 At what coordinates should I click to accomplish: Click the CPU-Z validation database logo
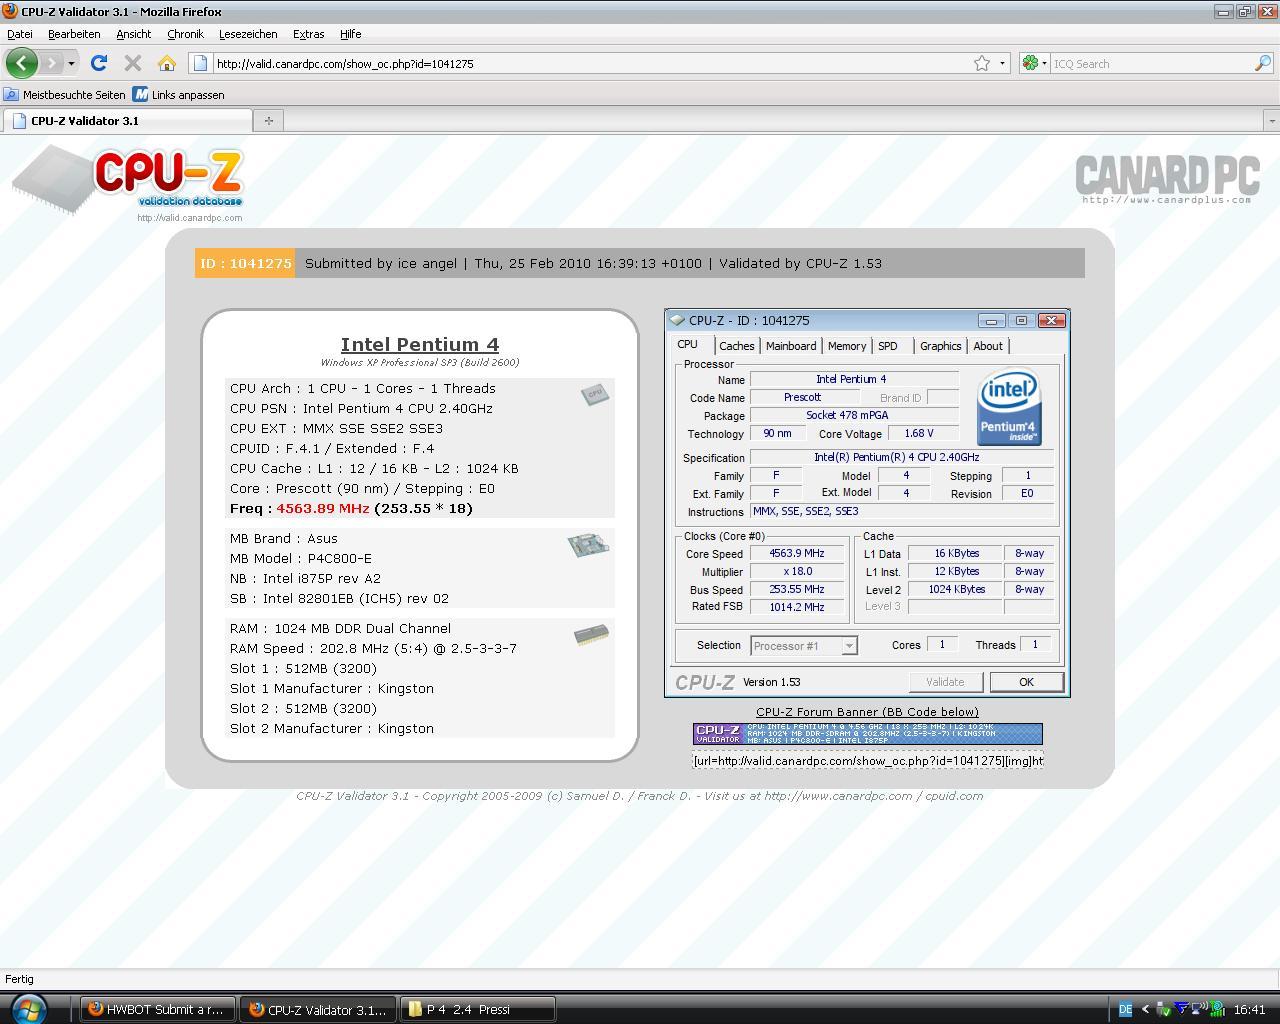coord(128,182)
